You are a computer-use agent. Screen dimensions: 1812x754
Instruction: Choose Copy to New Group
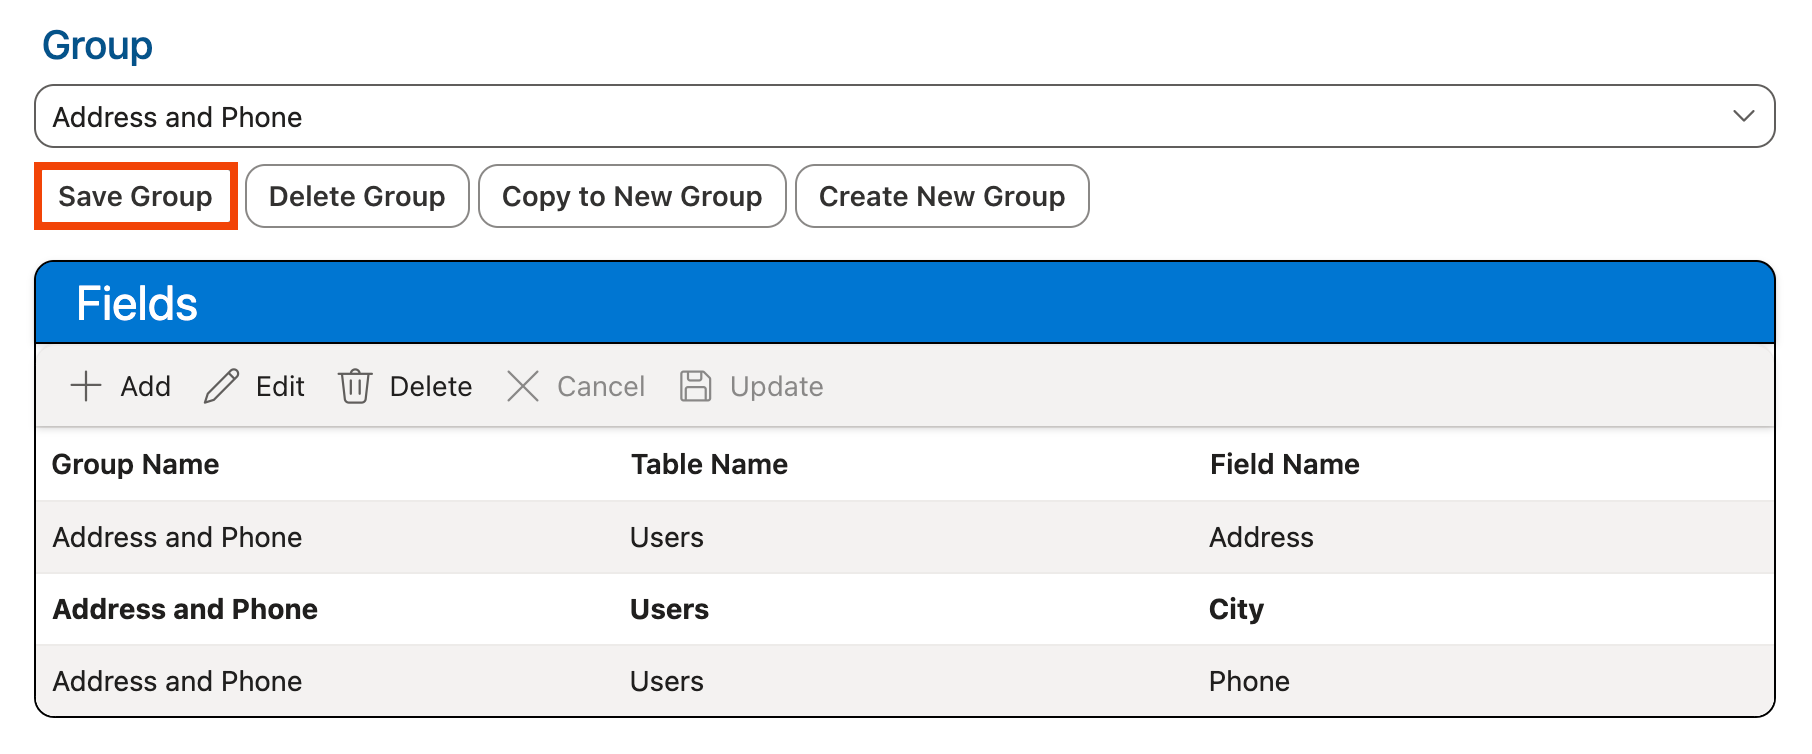click(632, 196)
